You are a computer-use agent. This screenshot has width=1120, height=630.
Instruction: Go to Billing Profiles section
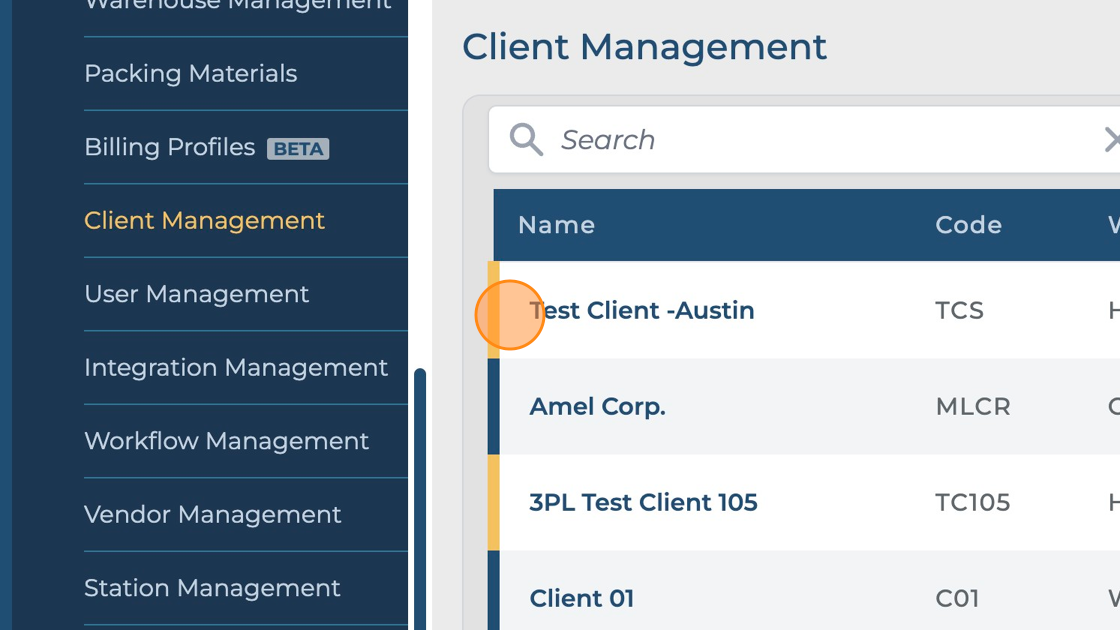169,147
